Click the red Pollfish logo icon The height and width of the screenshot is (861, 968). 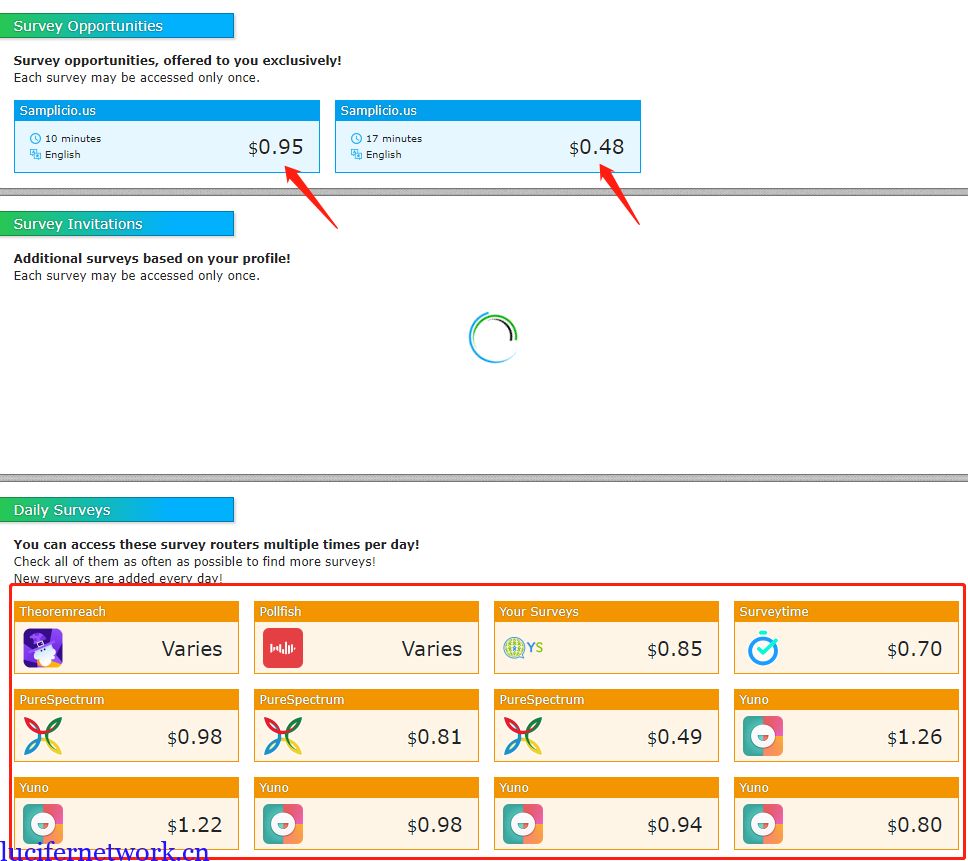(x=283, y=648)
